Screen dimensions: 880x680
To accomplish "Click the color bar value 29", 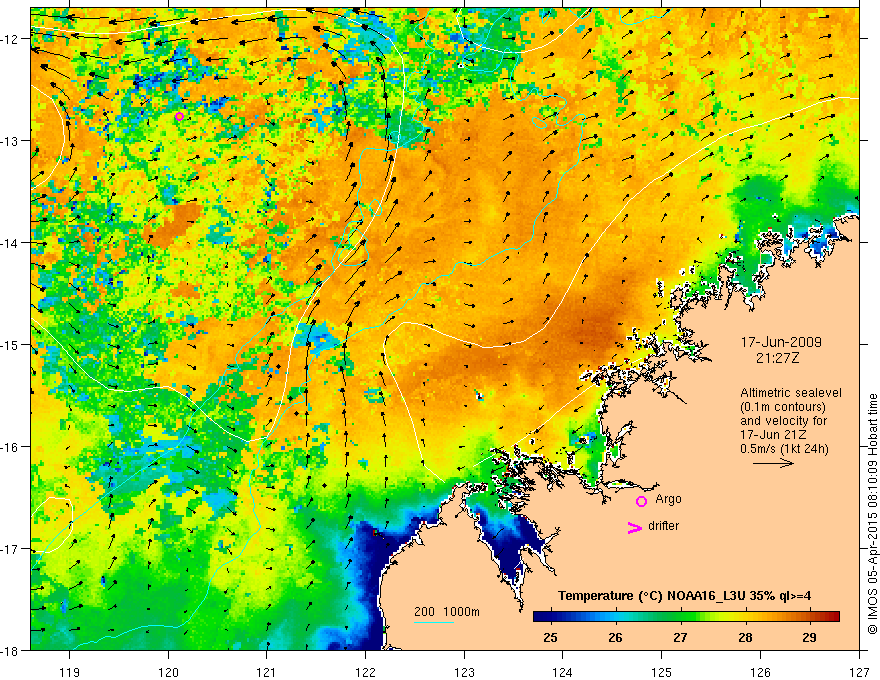I will pyautogui.click(x=809, y=638).
